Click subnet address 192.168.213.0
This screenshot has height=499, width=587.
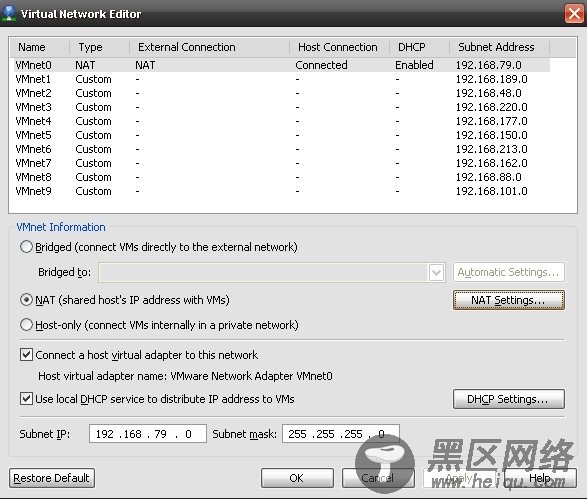pos(492,149)
